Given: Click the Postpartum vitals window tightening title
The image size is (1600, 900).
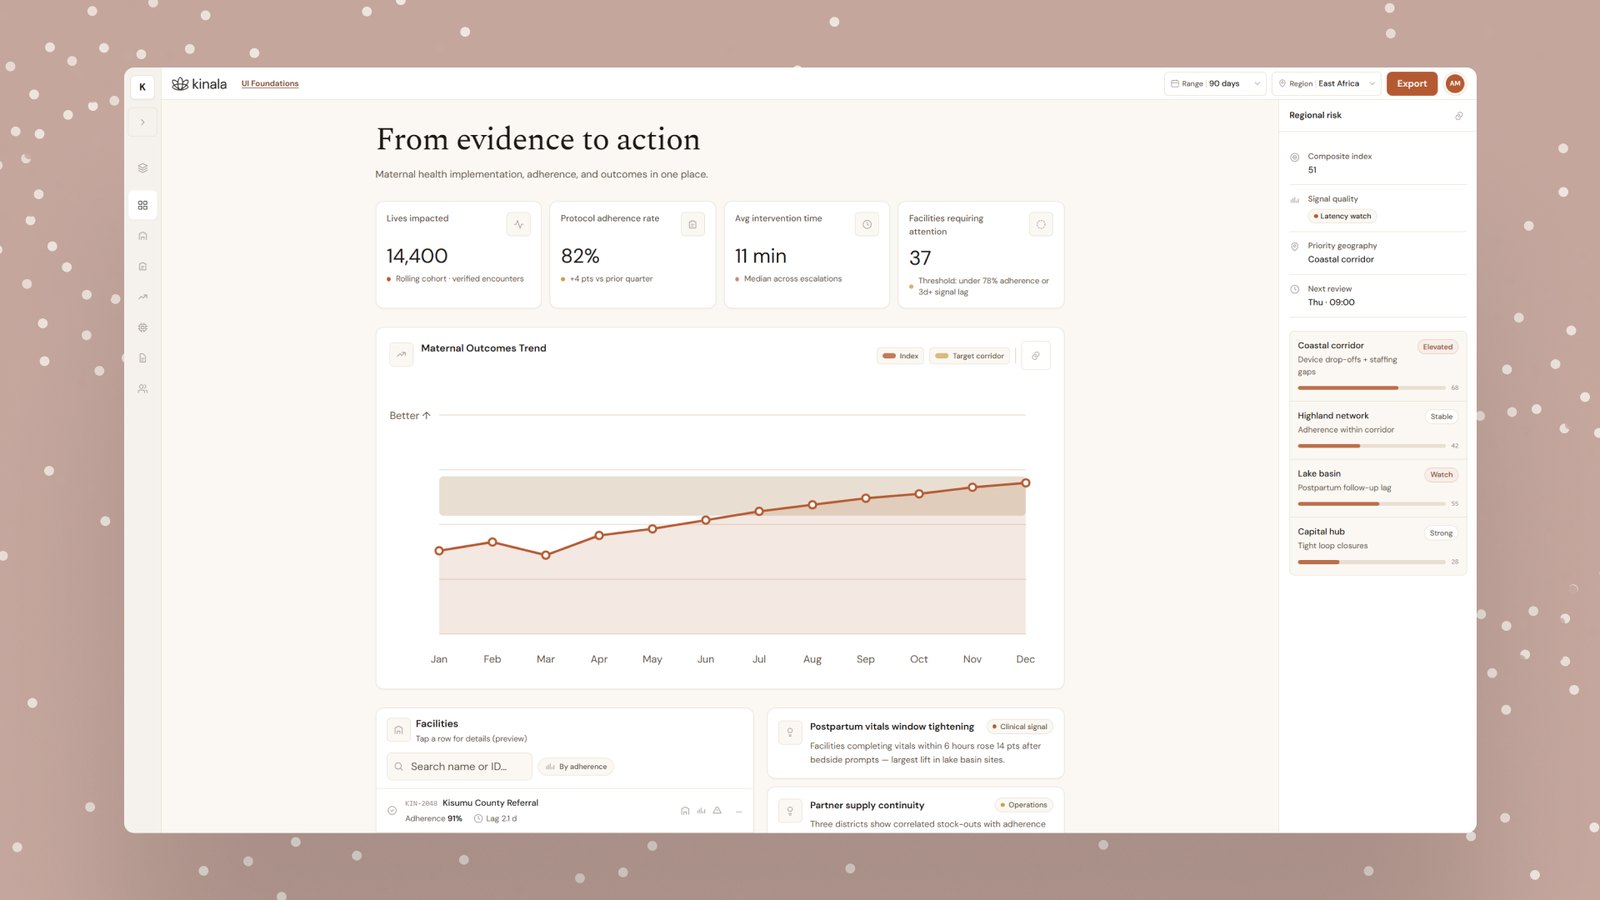Looking at the screenshot, I should point(892,727).
